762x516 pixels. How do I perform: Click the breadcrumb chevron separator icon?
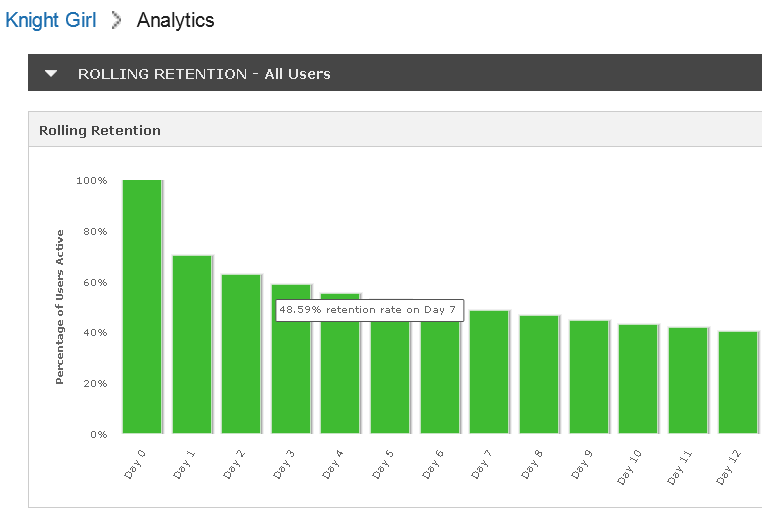[116, 20]
